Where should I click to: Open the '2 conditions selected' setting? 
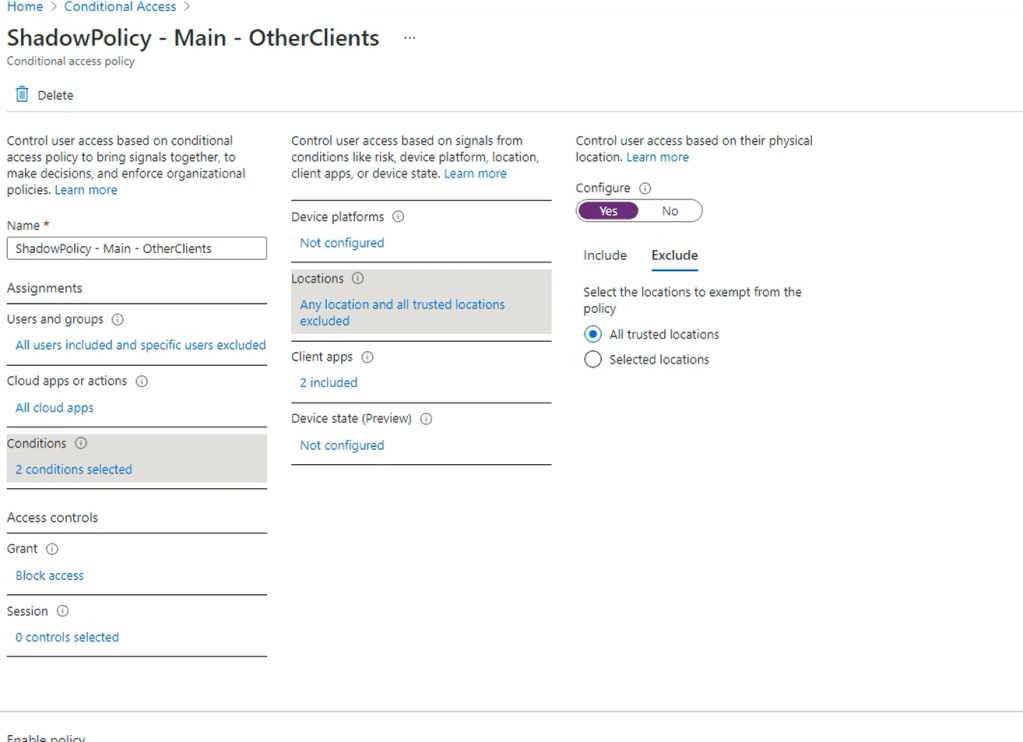coord(74,470)
